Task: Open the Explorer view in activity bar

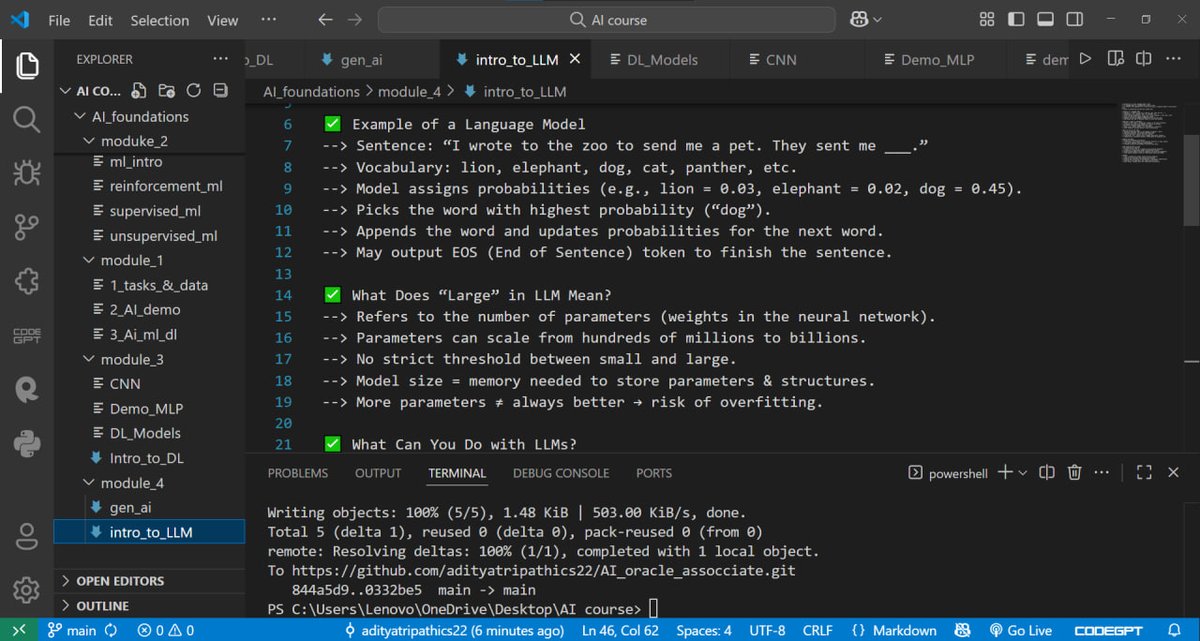Action: tap(27, 66)
